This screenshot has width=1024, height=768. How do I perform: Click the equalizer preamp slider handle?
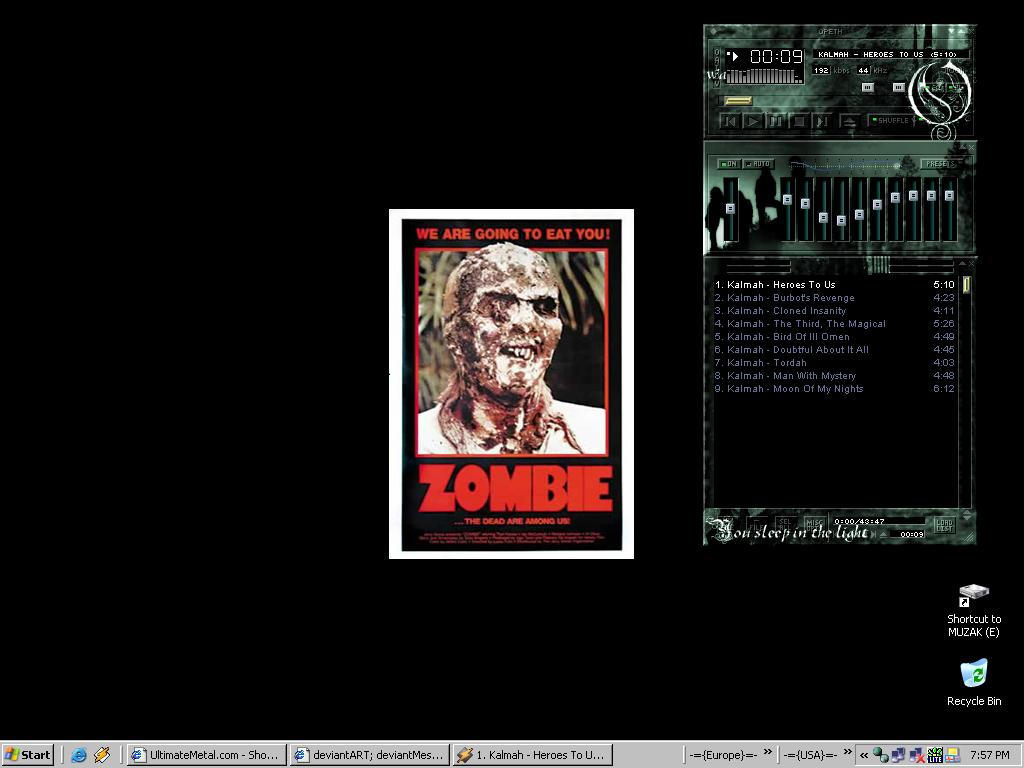click(x=730, y=208)
